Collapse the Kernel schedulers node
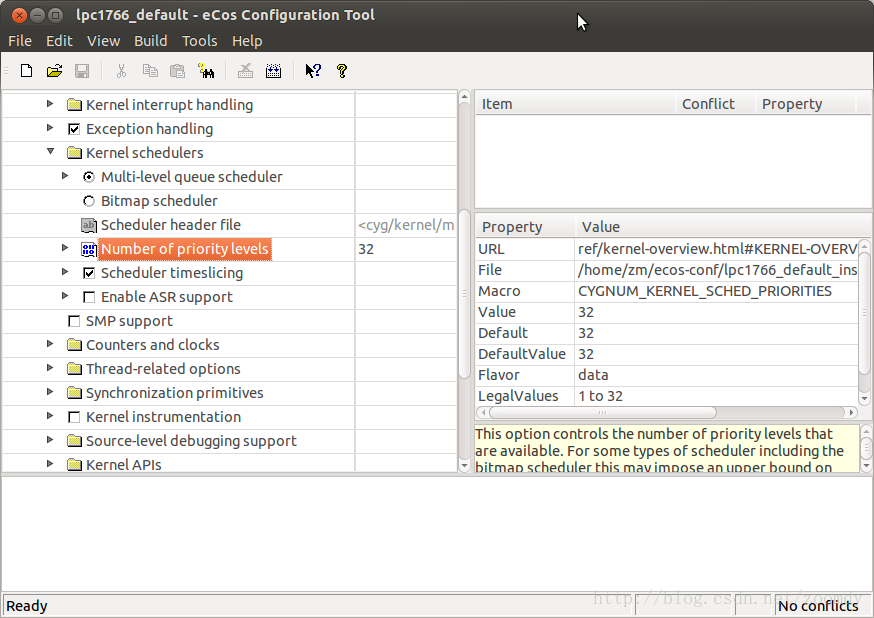 50,151
